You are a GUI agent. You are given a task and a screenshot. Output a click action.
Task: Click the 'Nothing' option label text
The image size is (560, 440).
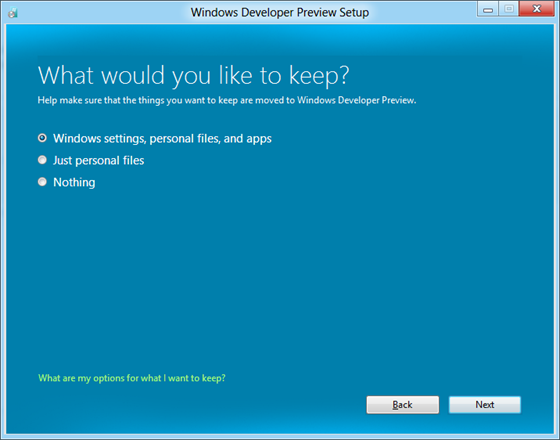click(74, 182)
